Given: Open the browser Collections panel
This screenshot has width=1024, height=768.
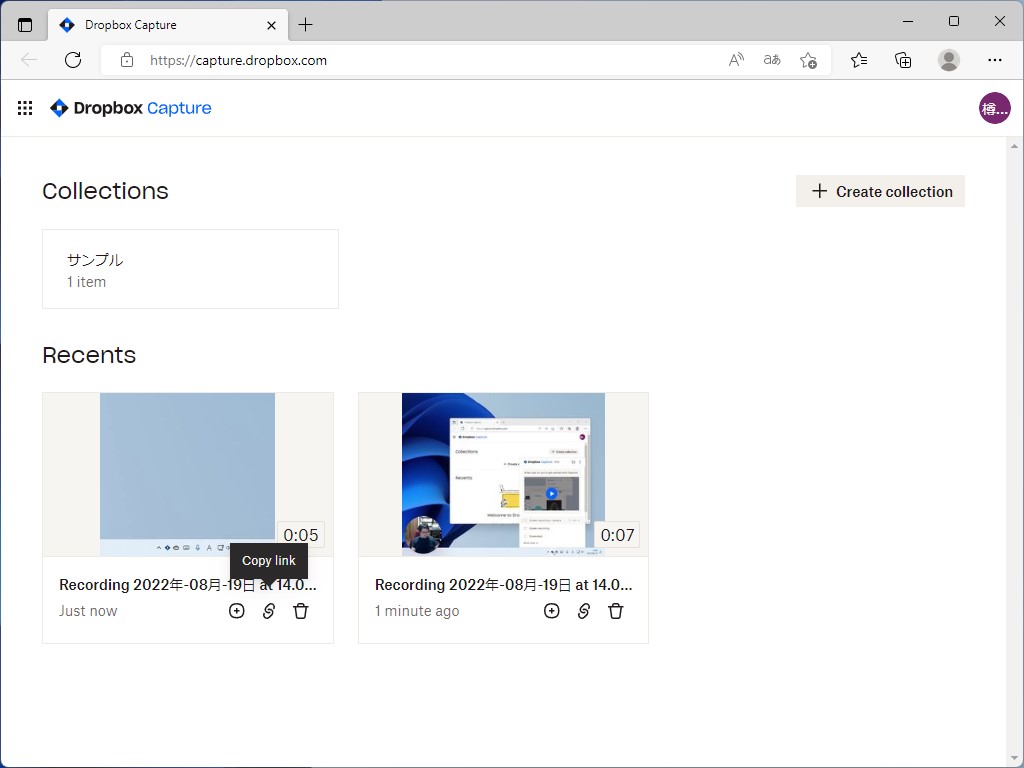Looking at the screenshot, I should pos(903,60).
